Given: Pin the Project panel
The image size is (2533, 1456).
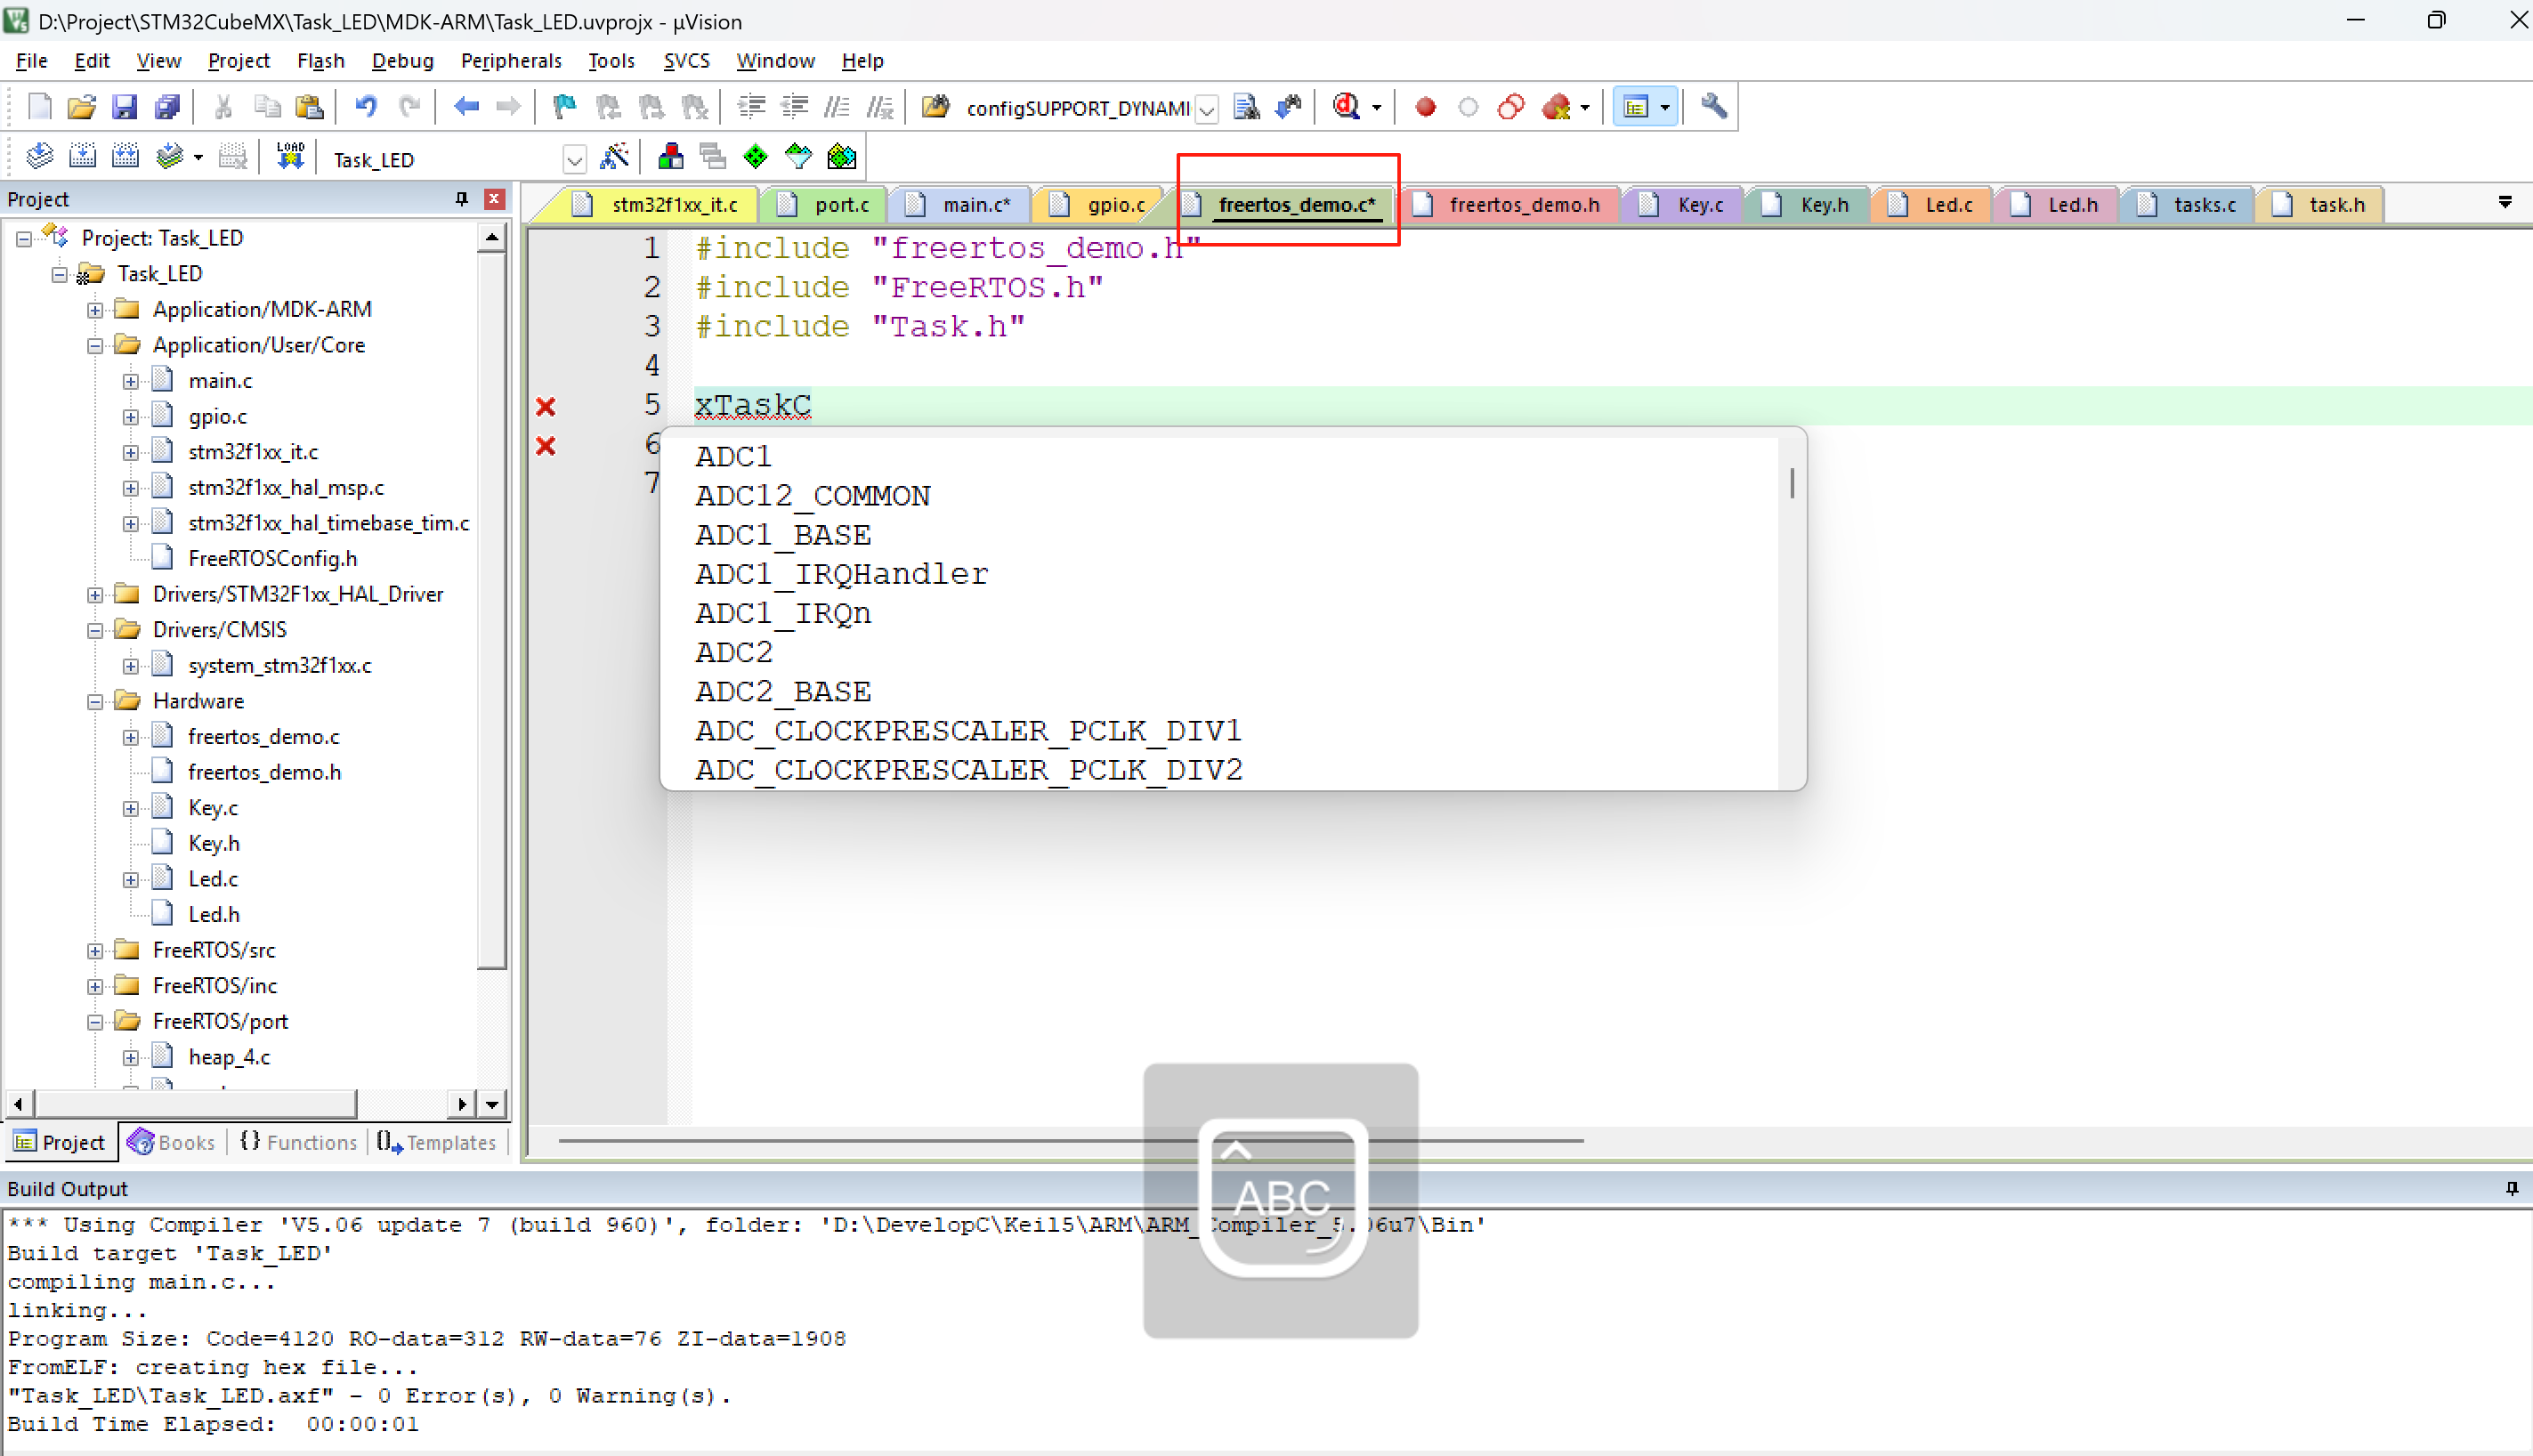Looking at the screenshot, I should tap(461, 199).
